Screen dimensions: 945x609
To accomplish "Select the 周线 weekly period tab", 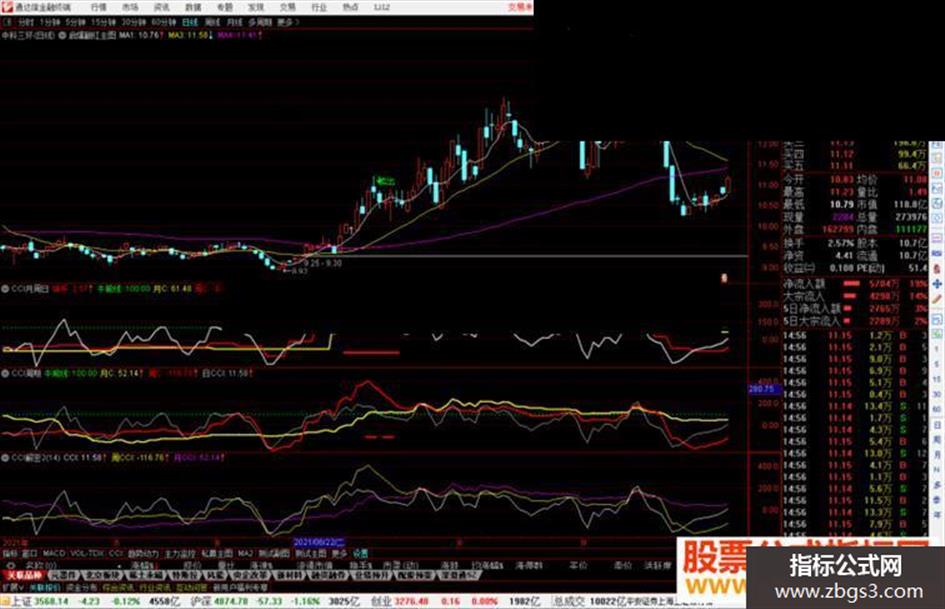I will (212, 22).
